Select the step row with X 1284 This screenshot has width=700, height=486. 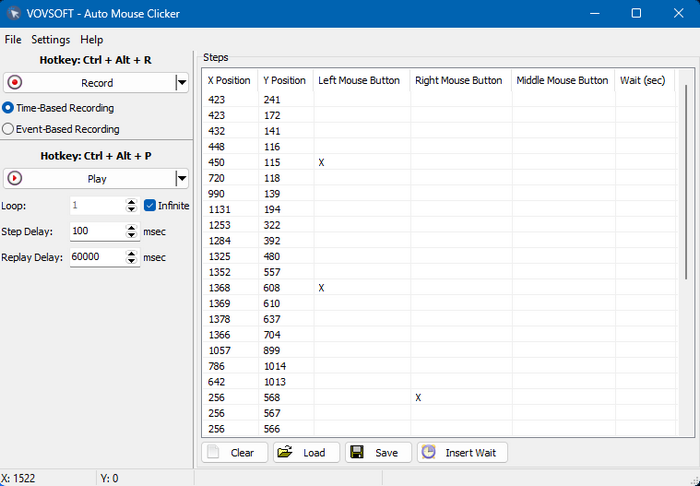[439, 241]
